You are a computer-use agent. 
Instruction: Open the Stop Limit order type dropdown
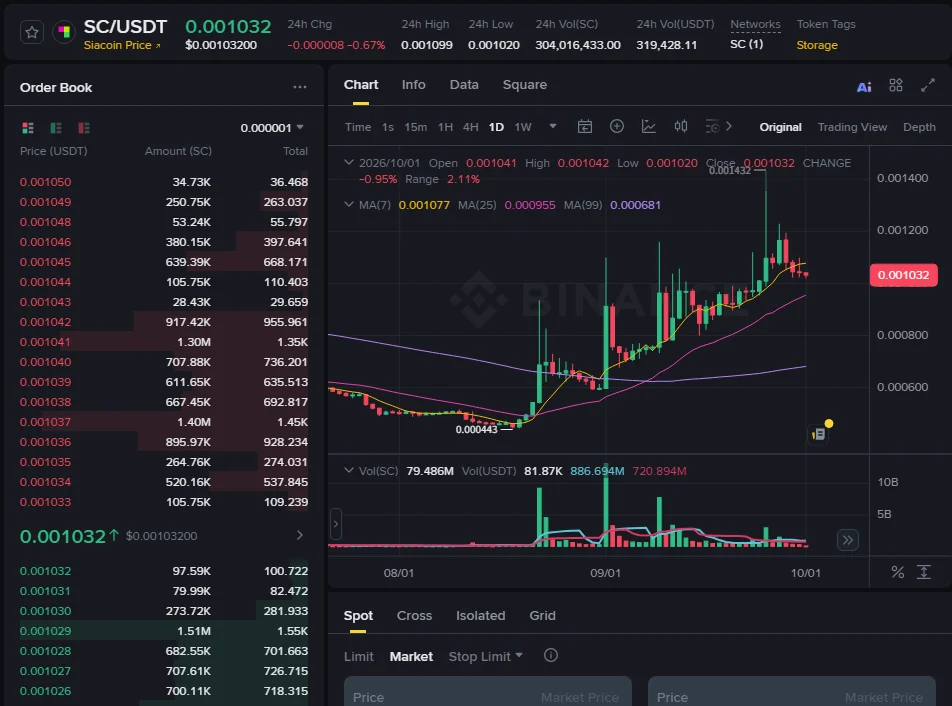pos(485,657)
